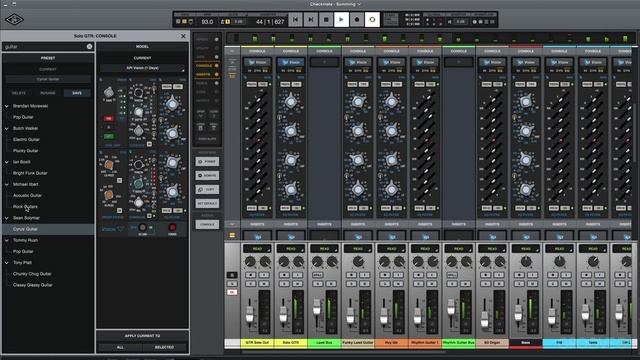This screenshot has height=360, width=640.
Task: Click the 93.0 tempo value
Action: [207, 22]
